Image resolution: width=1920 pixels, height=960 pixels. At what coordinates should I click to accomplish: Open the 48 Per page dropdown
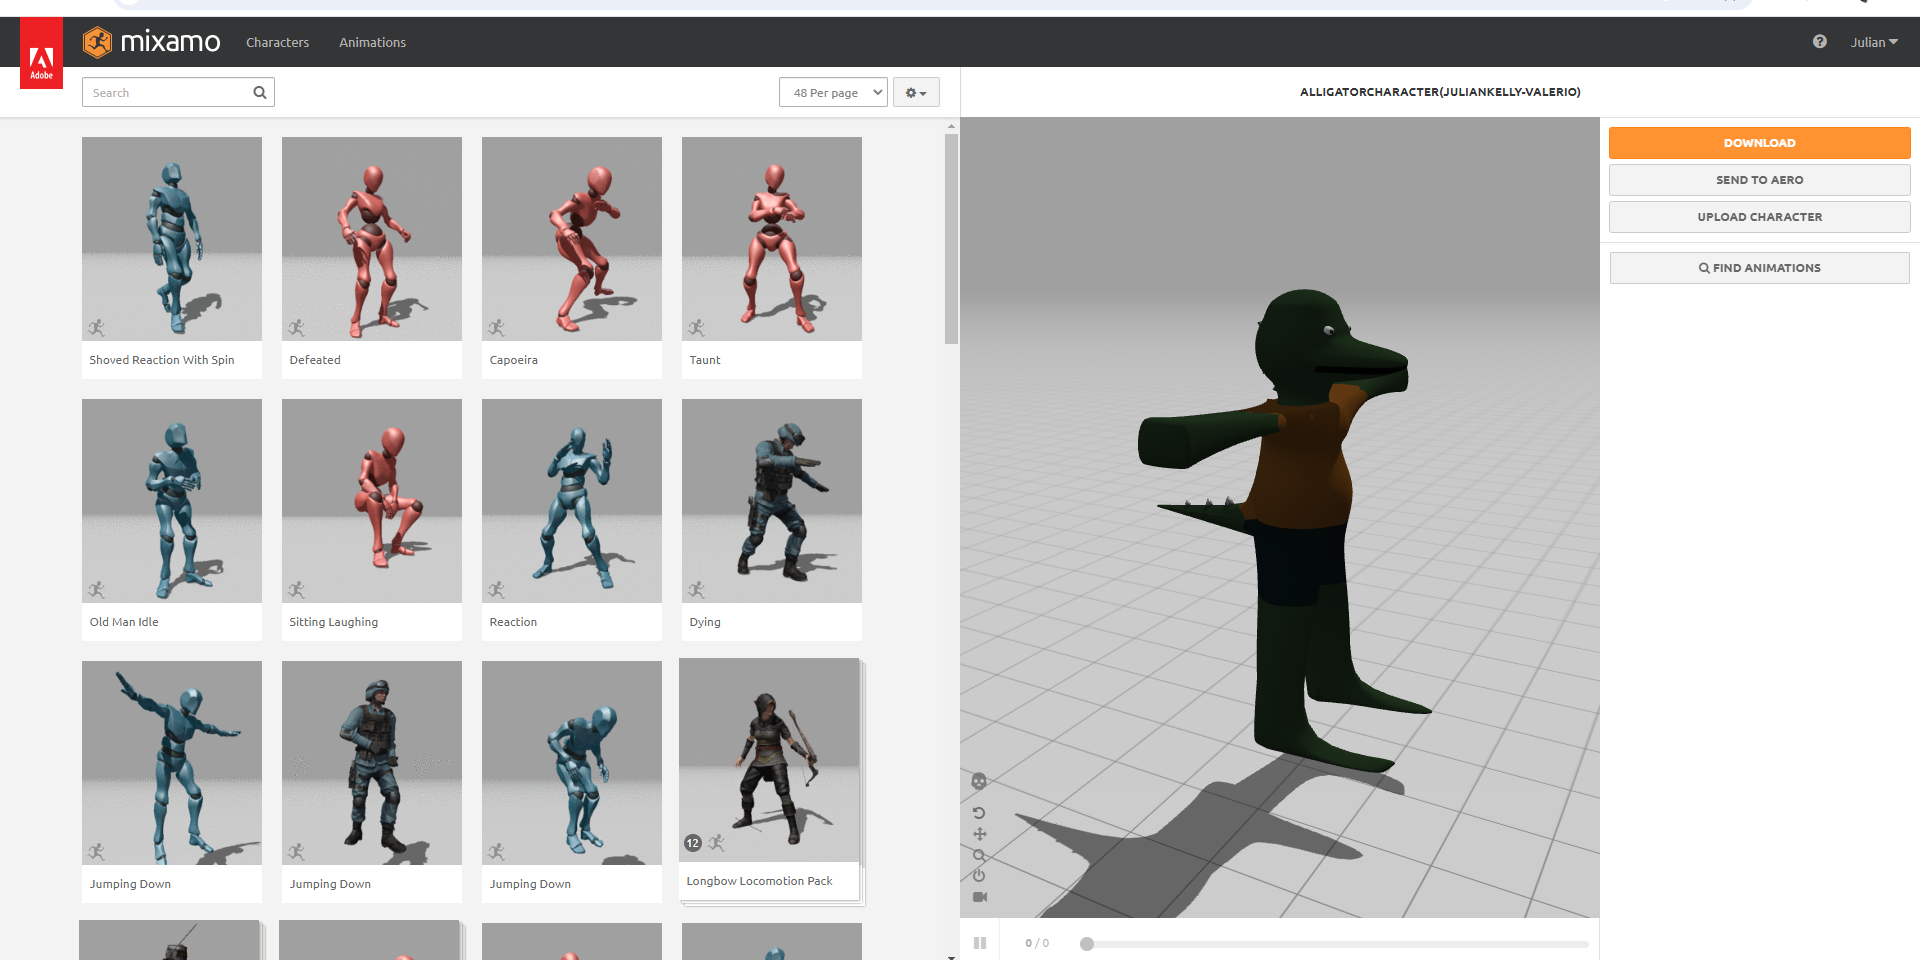point(833,92)
